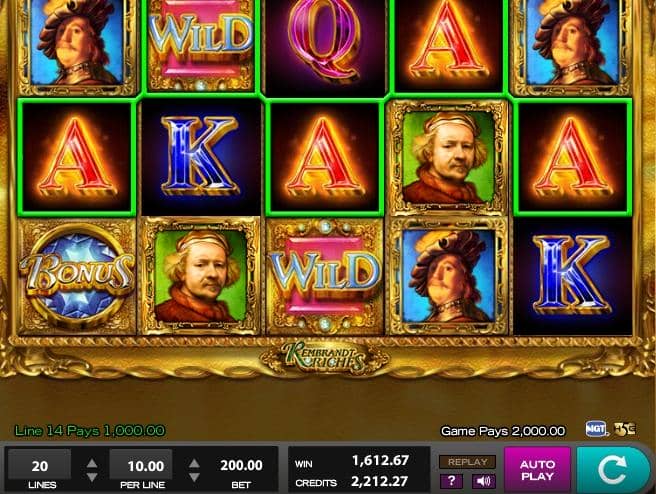656x494 pixels.
Task: Click the Line 14 Pays message
Action: pos(90,430)
